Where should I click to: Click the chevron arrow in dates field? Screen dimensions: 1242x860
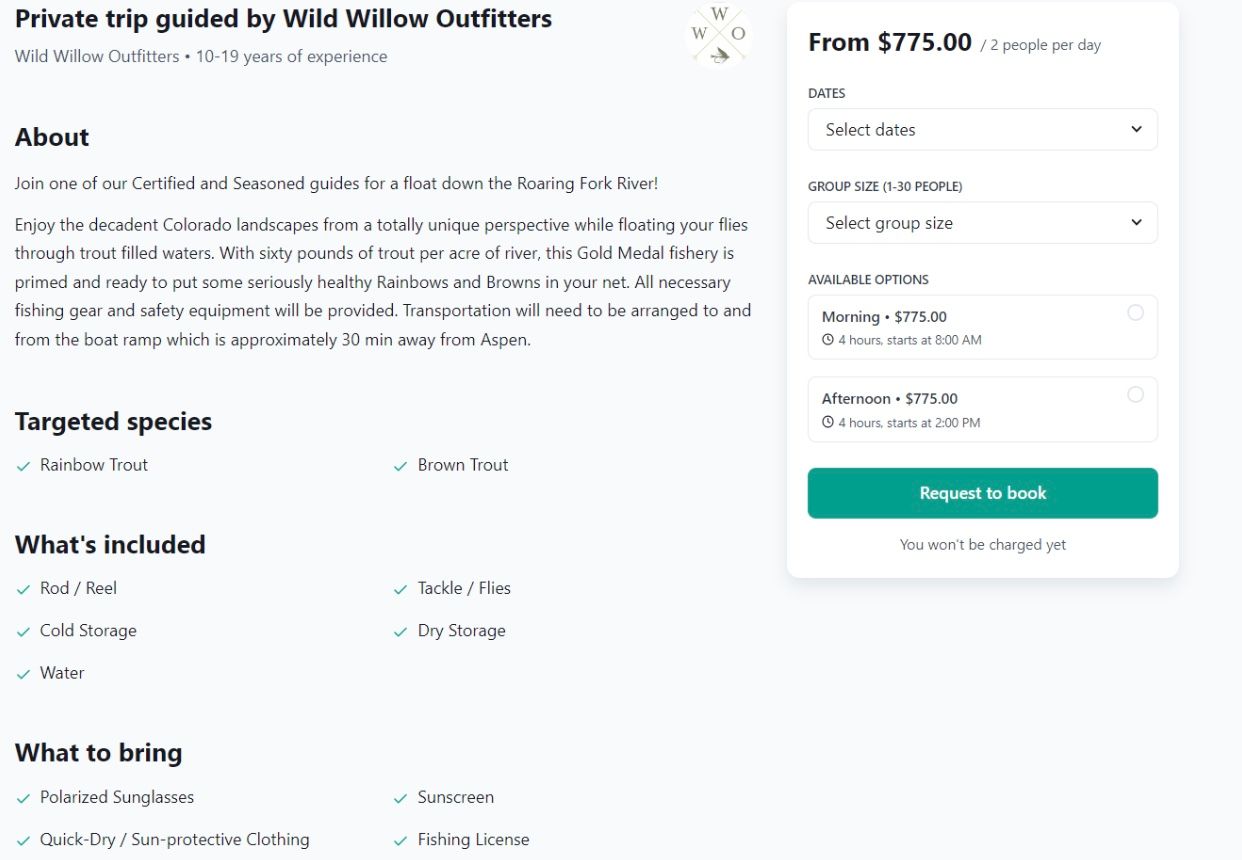coord(1136,130)
